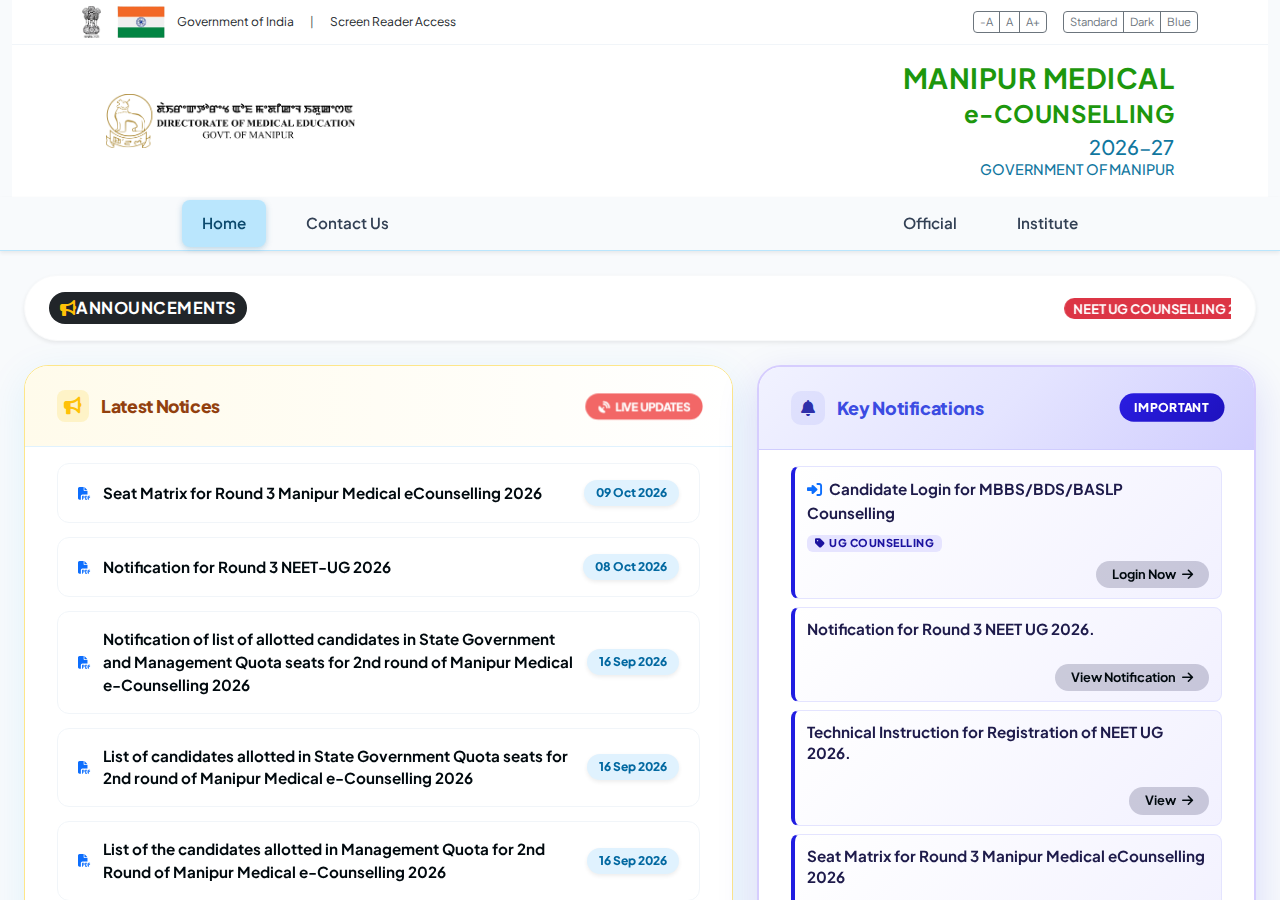Click the PDF icon for Seat Matrix Round 3 notice
Image resolution: width=1280 pixels, height=900 pixels.
pyautogui.click(x=84, y=494)
